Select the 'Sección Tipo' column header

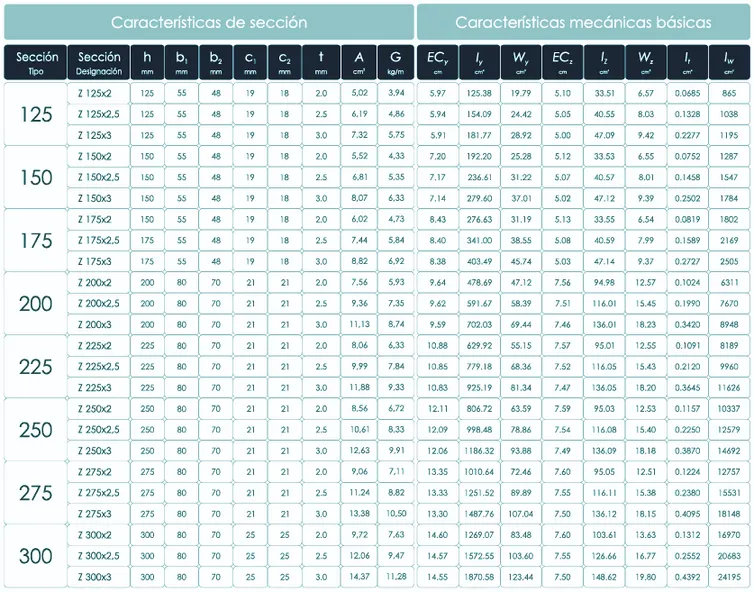coord(36,63)
